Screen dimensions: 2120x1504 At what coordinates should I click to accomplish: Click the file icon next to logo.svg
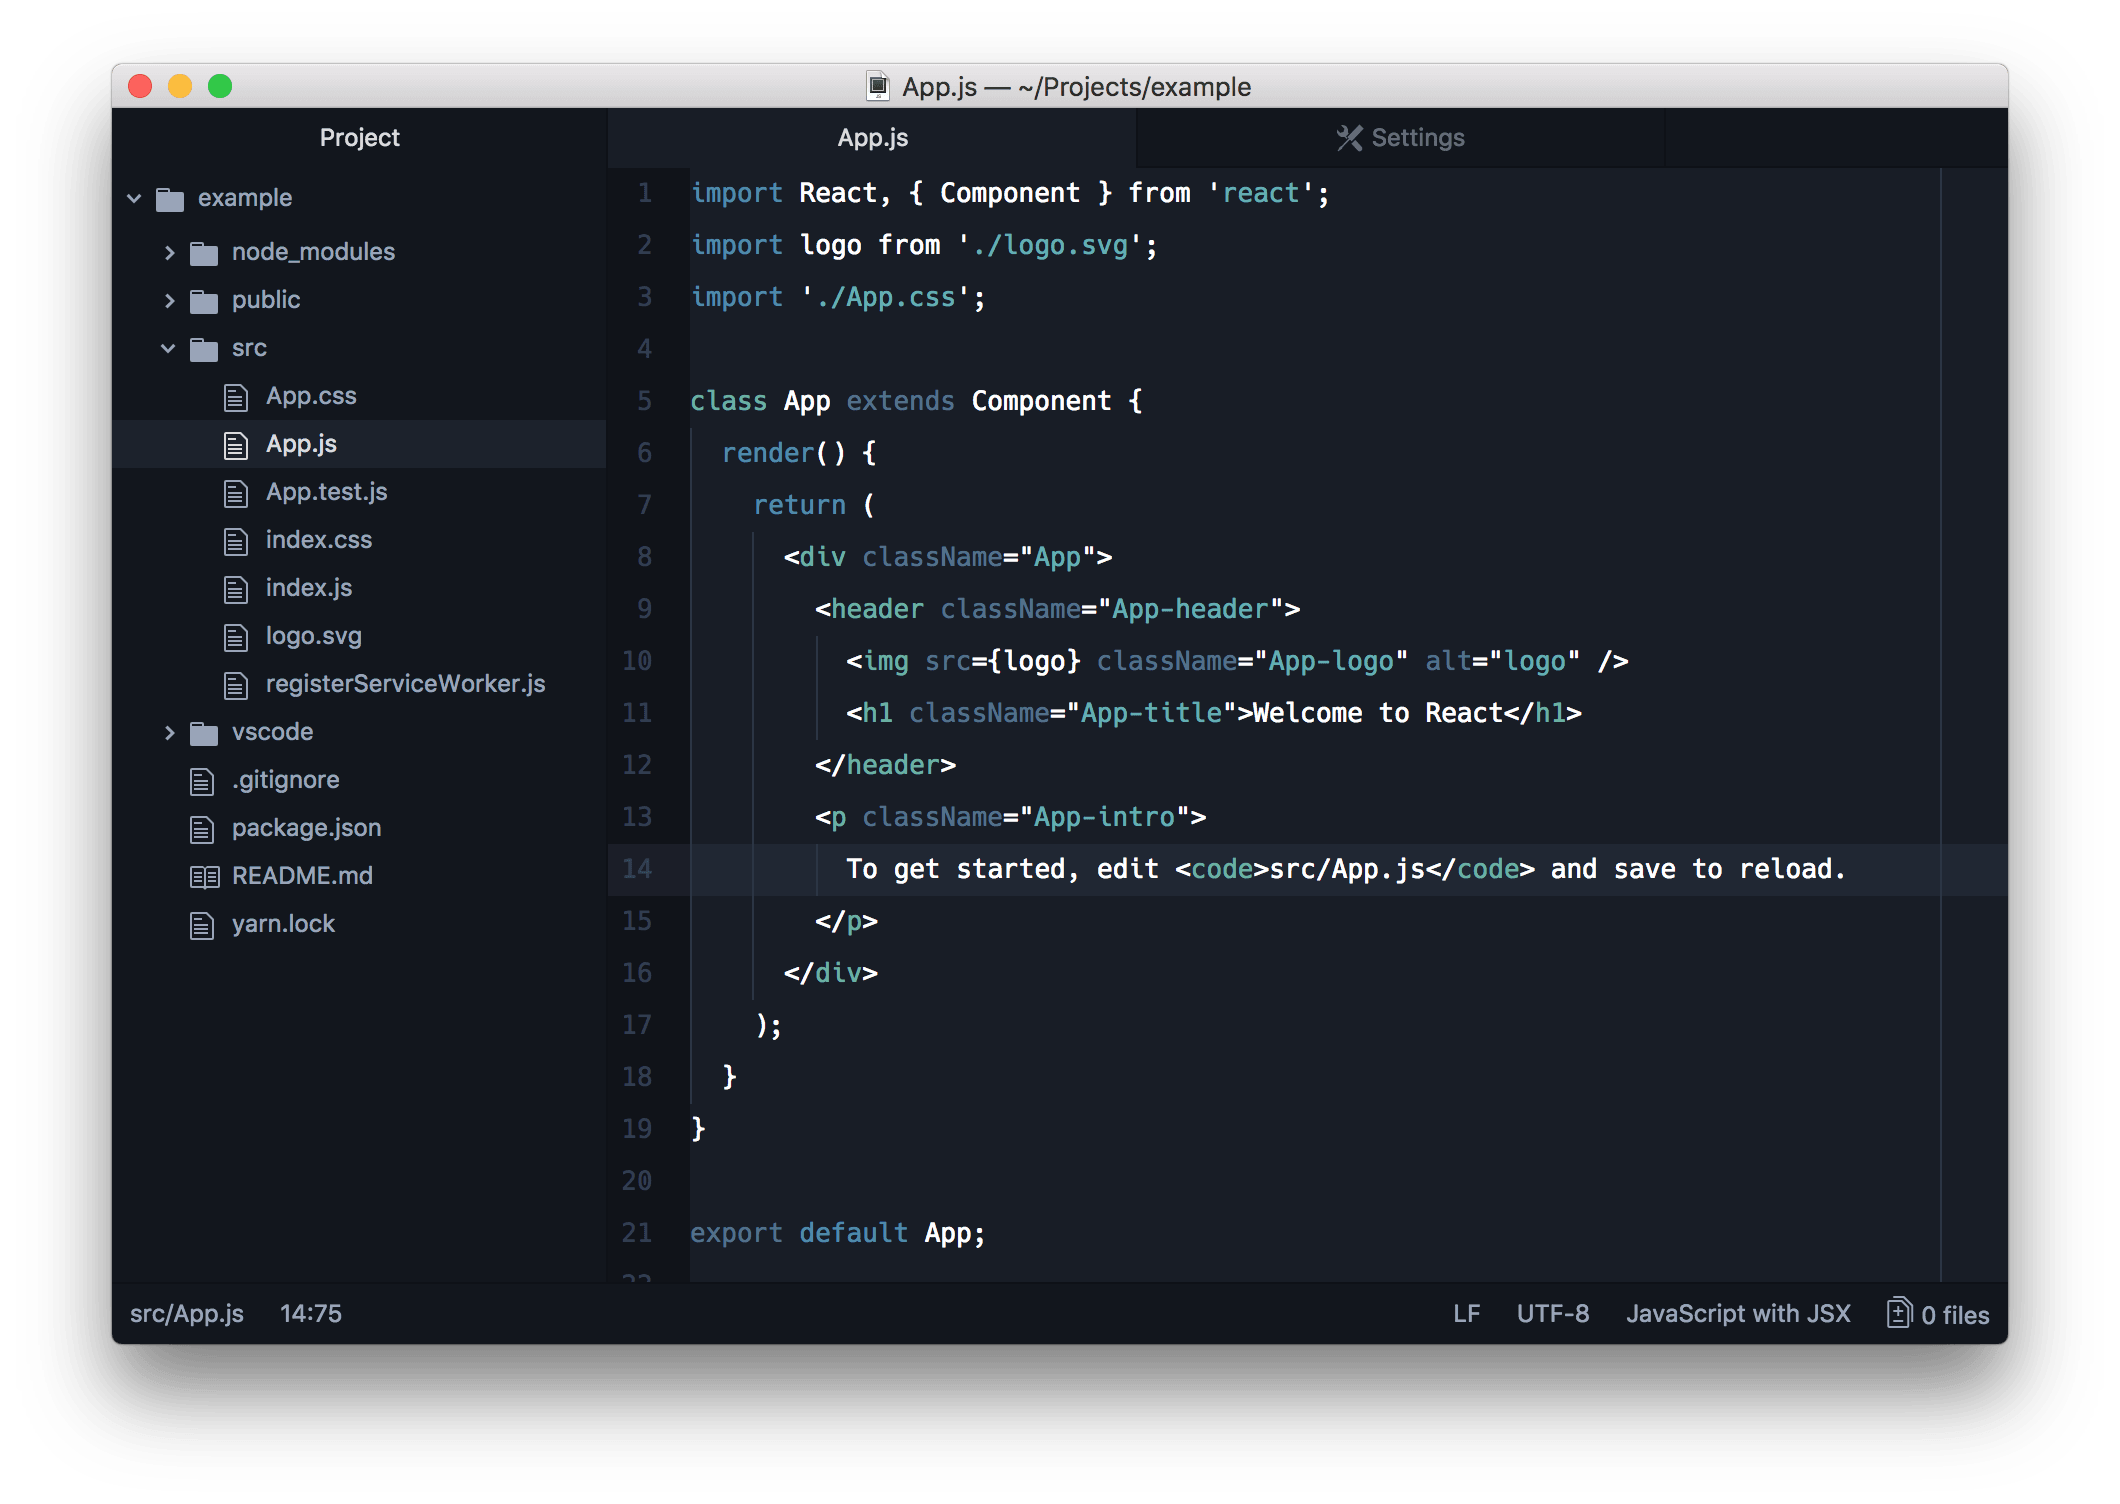point(236,637)
